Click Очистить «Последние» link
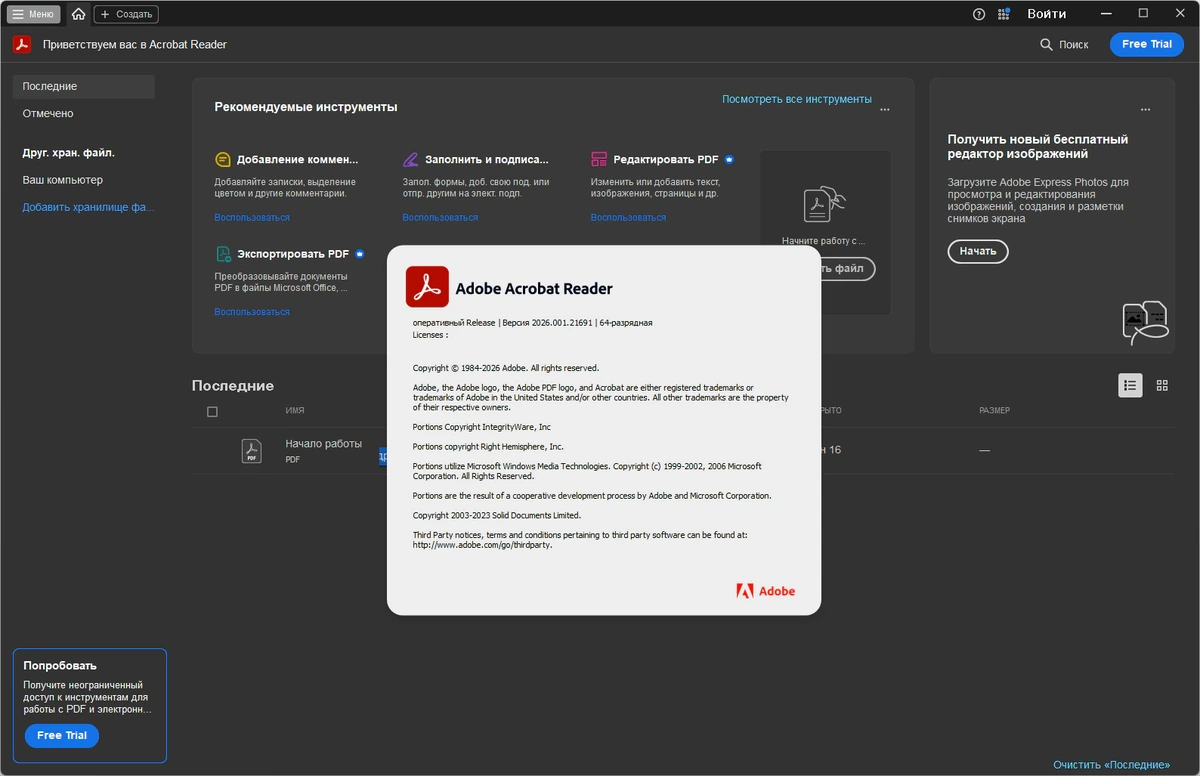The image size is (1200, 776). [1111, 765]
